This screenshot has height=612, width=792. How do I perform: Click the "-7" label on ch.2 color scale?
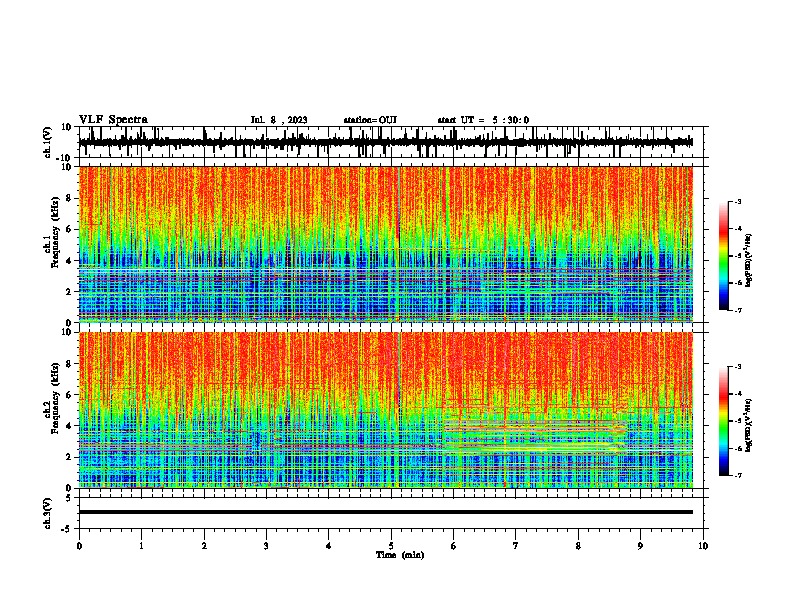point(738,475)
